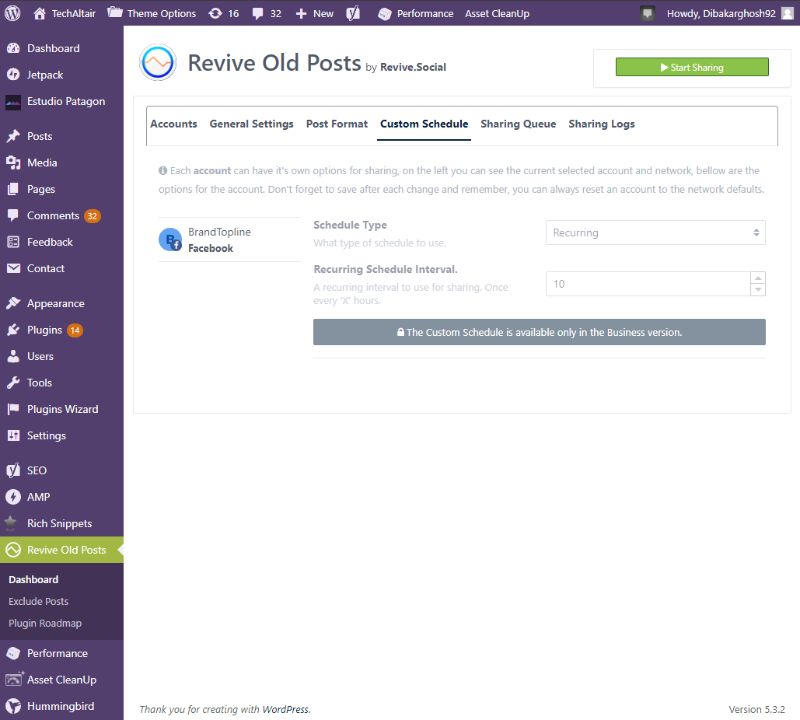Click the Contact envelope icon in sidebar
Screen dimensions: 800x720
(13, 268)
